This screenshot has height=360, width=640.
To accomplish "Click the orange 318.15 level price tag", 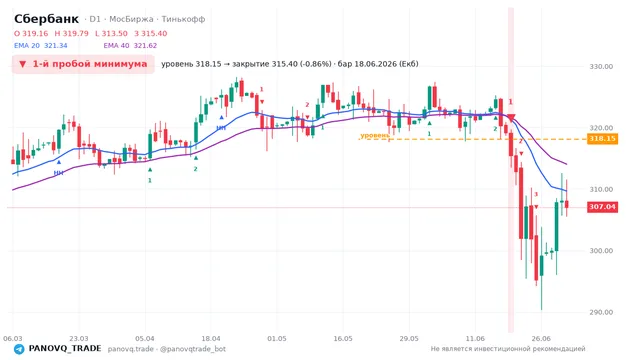I will pyautogui.click(x=602, y=139).
